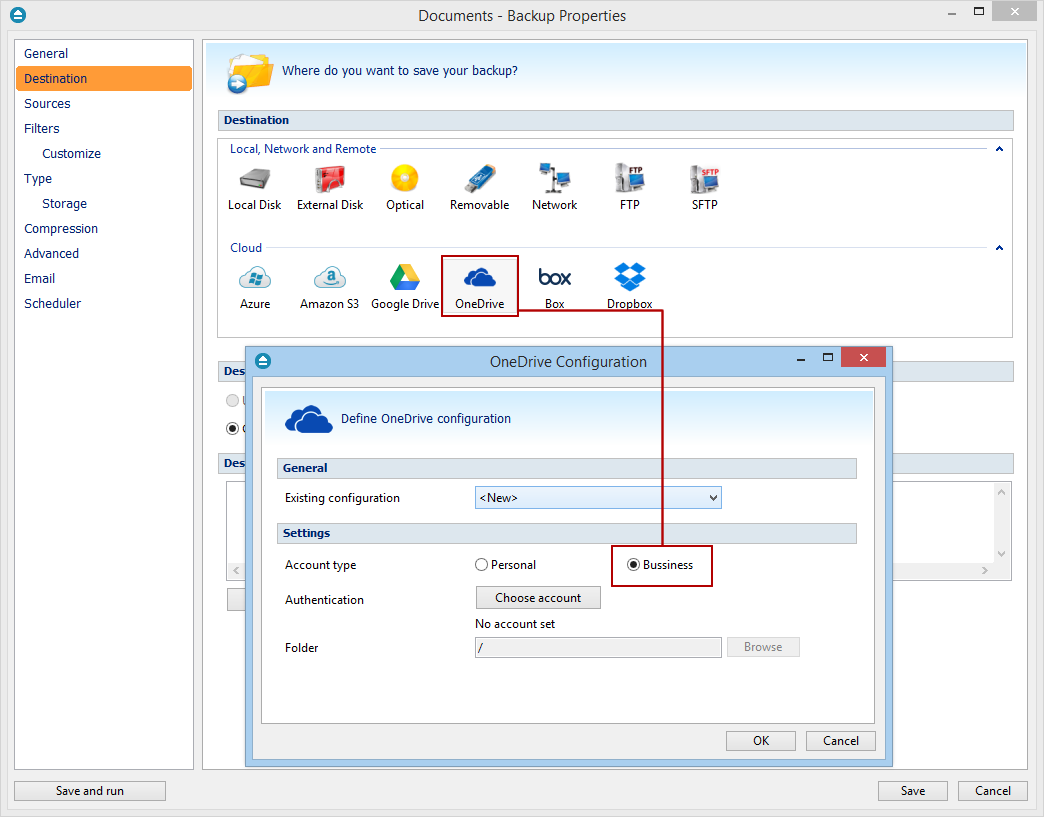Minimize the OneDrive Configuration dialog
The image size is (1044, 817).
click(x=801, y=358)
